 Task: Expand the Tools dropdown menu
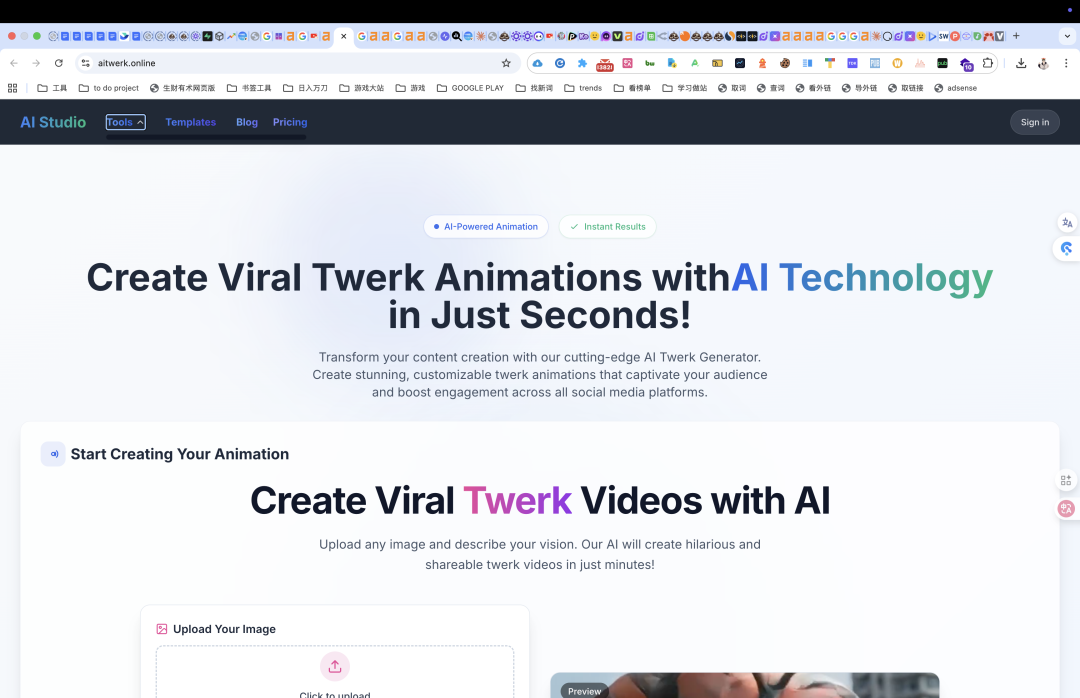[125, 122]
